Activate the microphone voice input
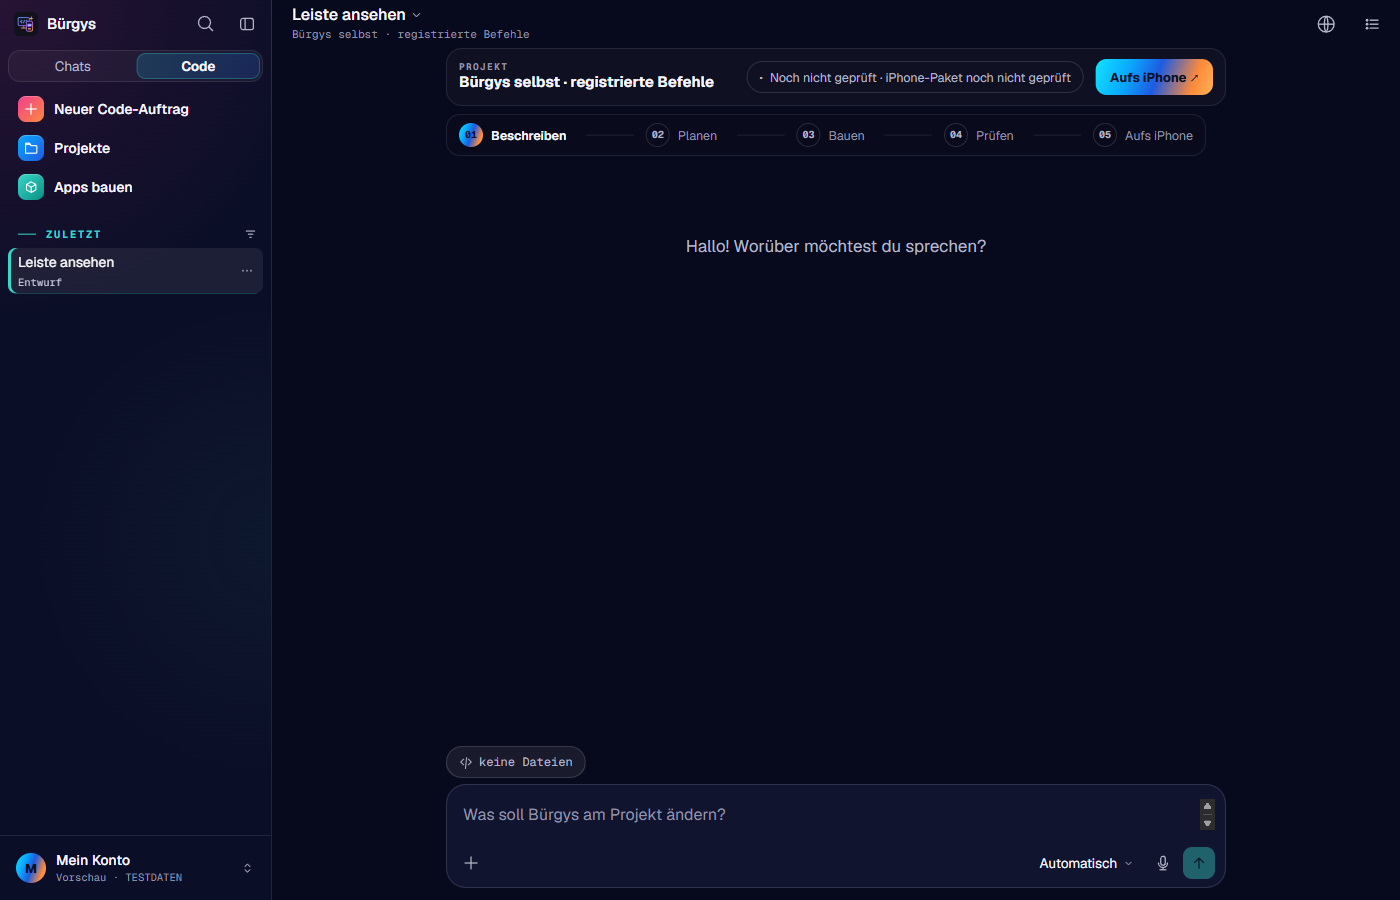Image resolution: width=1400 pixels, height=900 pixels. (x=1163, y=863)
